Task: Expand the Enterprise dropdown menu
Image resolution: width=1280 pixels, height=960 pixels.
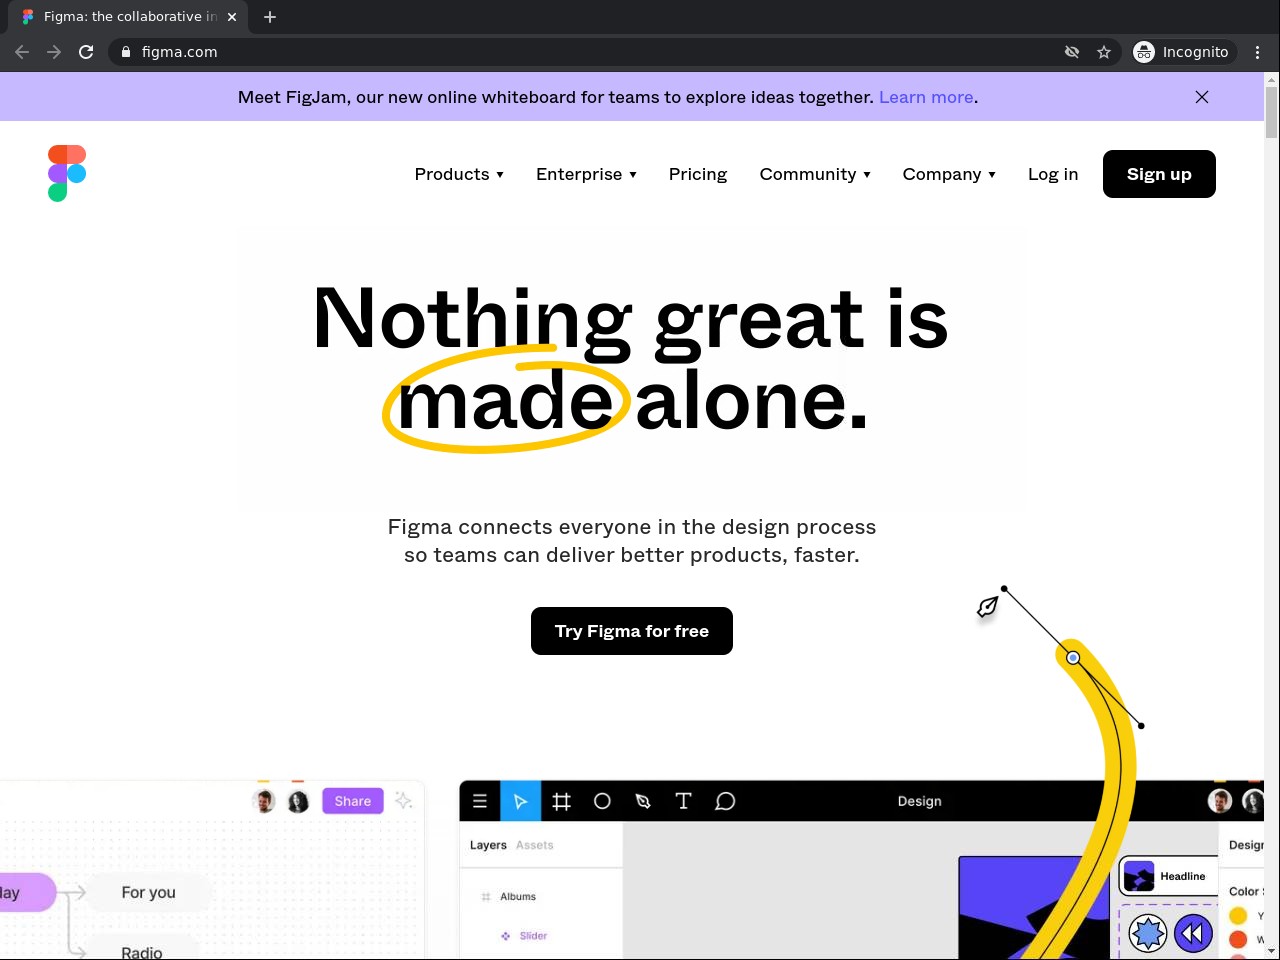Action: point(586,174)
